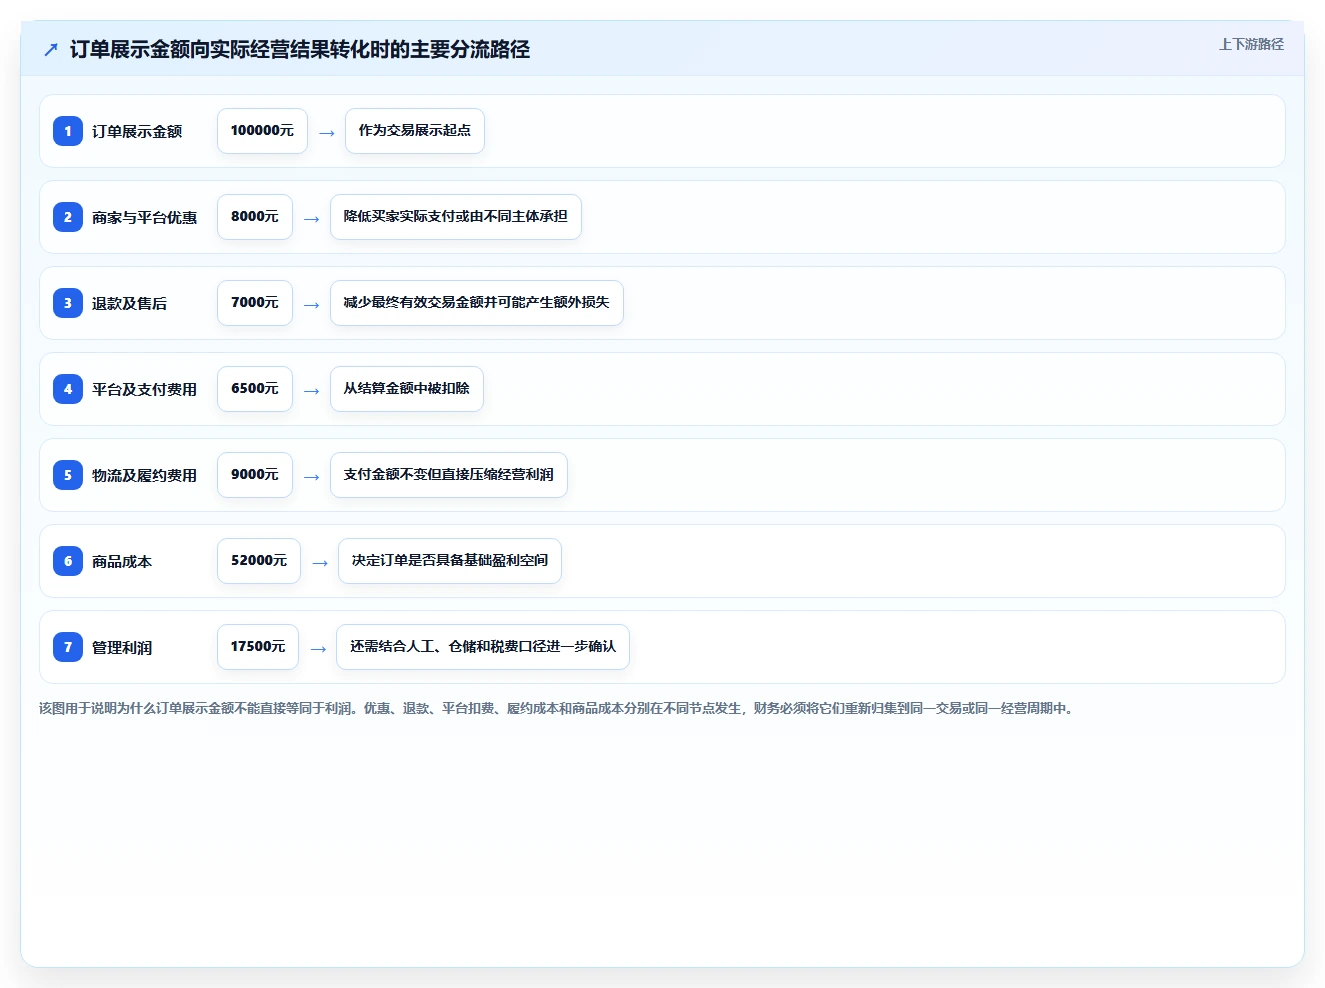Click the 9000元 amount chip
This screenshot has height=988, width=1325.
coord(255,475)
